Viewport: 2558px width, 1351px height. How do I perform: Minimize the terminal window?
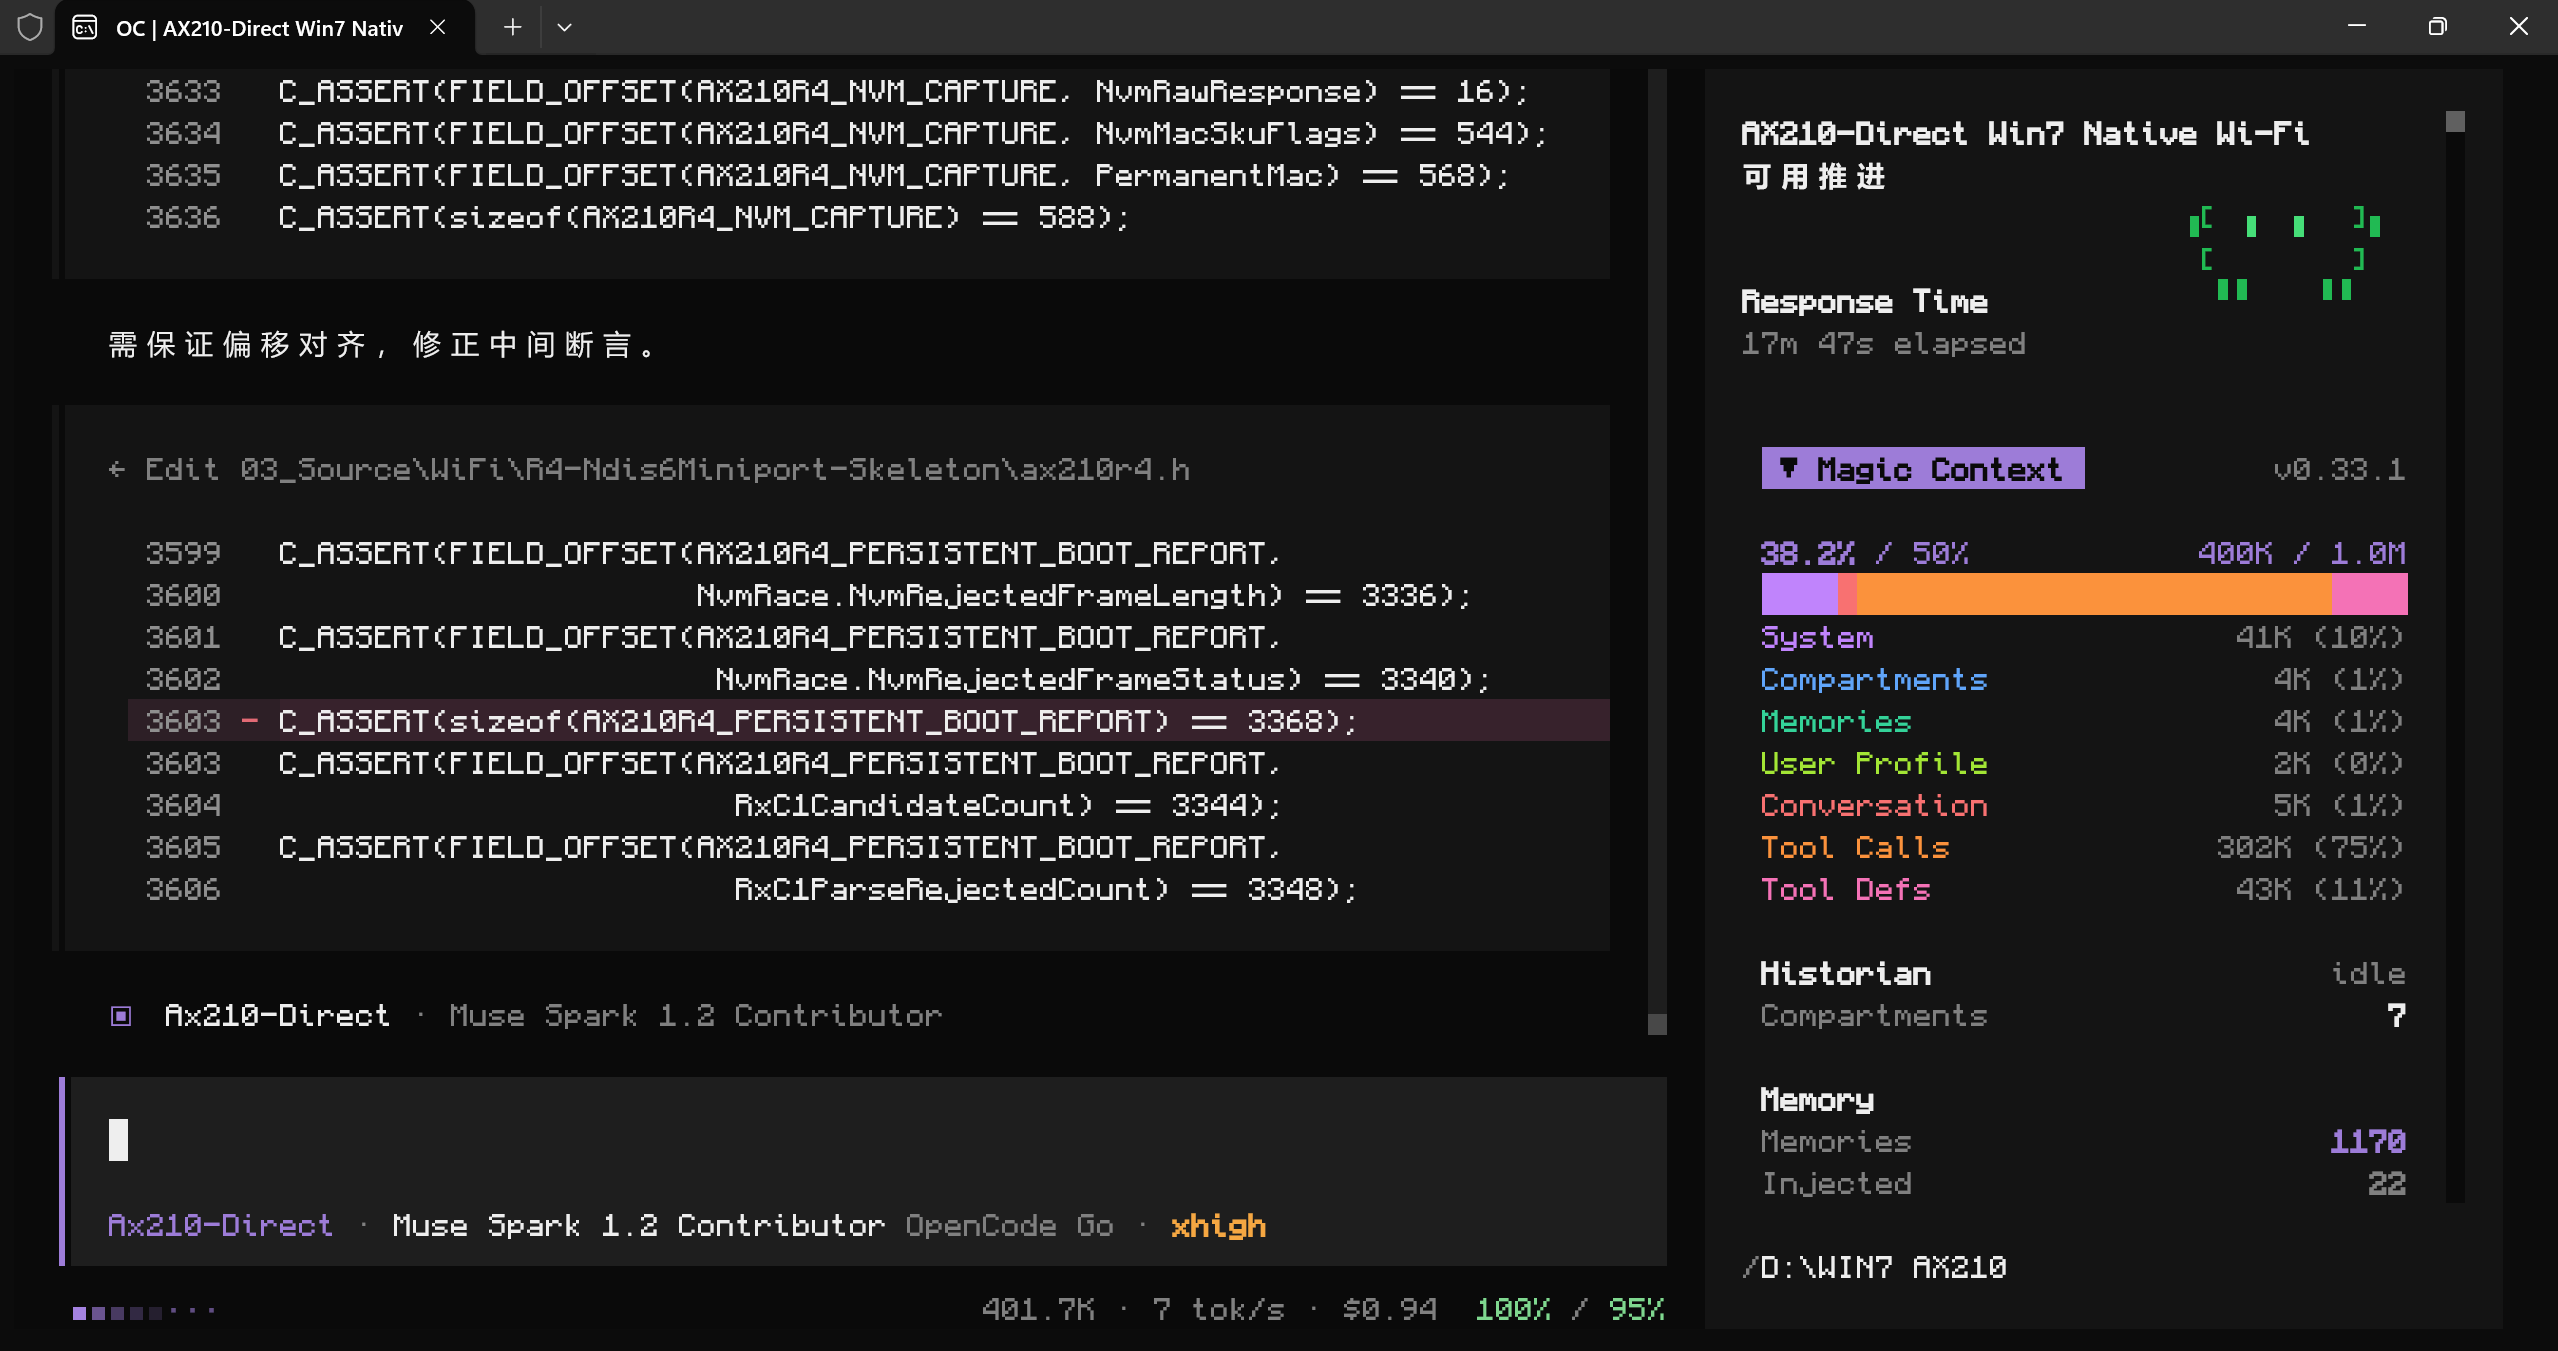point(2357,27)
